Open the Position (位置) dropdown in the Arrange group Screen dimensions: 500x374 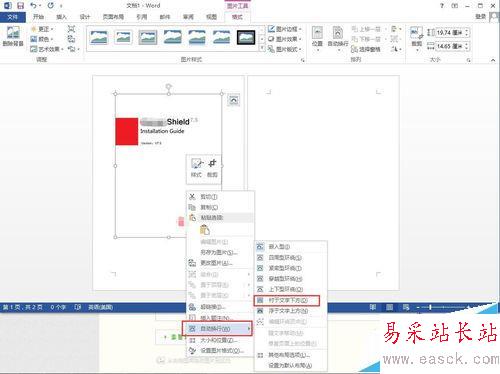(x=317, y=38)
